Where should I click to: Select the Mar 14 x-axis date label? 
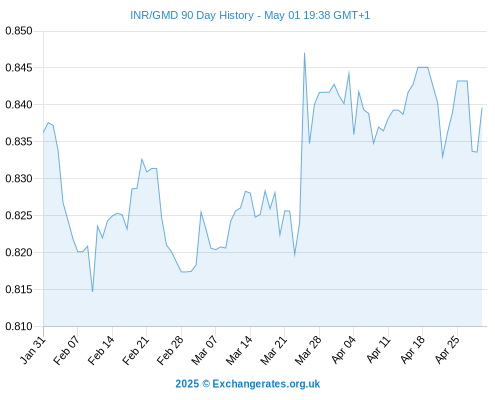click(x=239, y=350)
